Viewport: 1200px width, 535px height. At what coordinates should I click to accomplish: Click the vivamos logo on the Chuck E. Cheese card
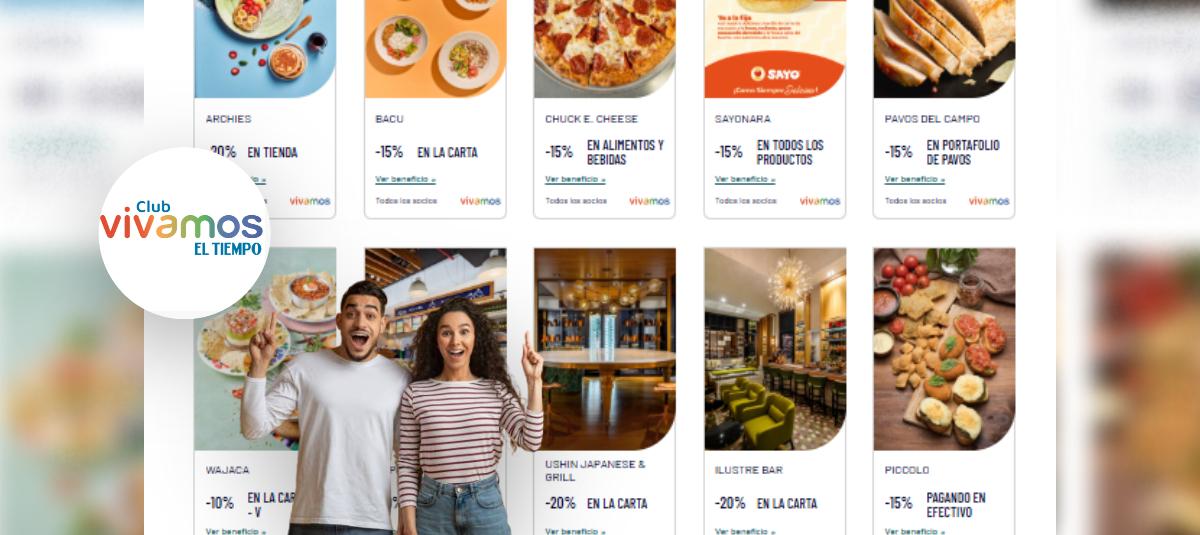point(650,200)
